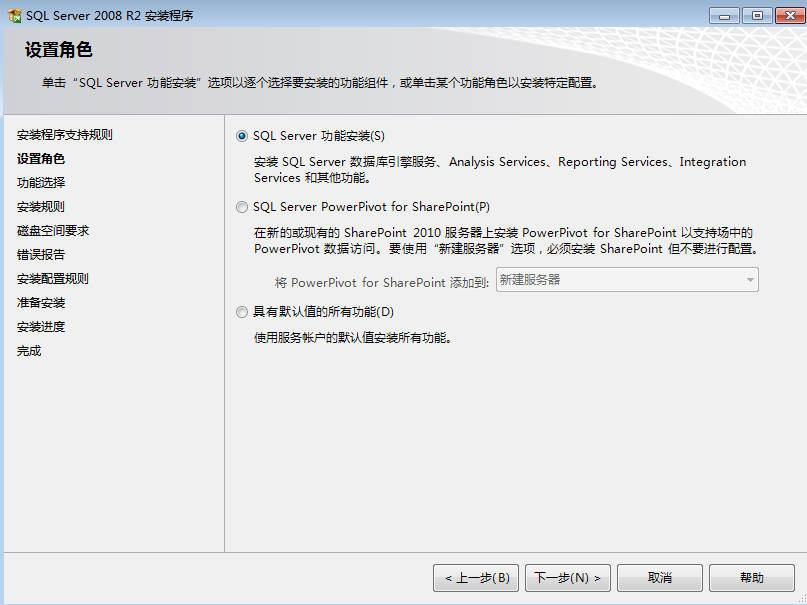Jump to 功能选择 step in sidebar
This screenshot has width=807, height=605.
coord(41,183)
